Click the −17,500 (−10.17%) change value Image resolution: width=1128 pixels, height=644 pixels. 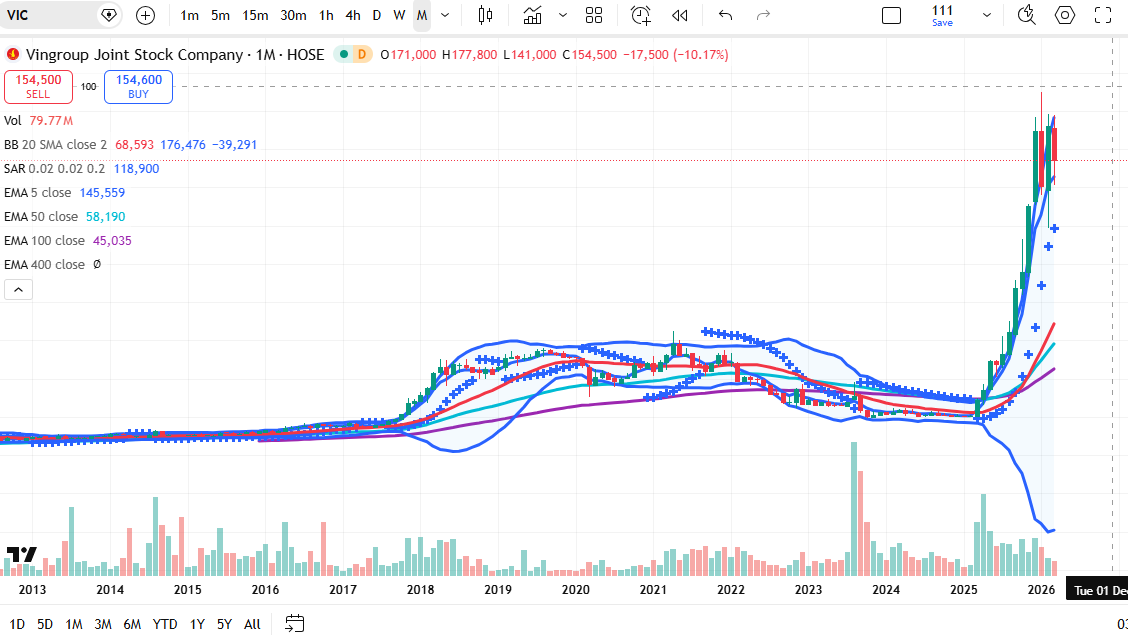pyautogui.click(x=676, y=55)
